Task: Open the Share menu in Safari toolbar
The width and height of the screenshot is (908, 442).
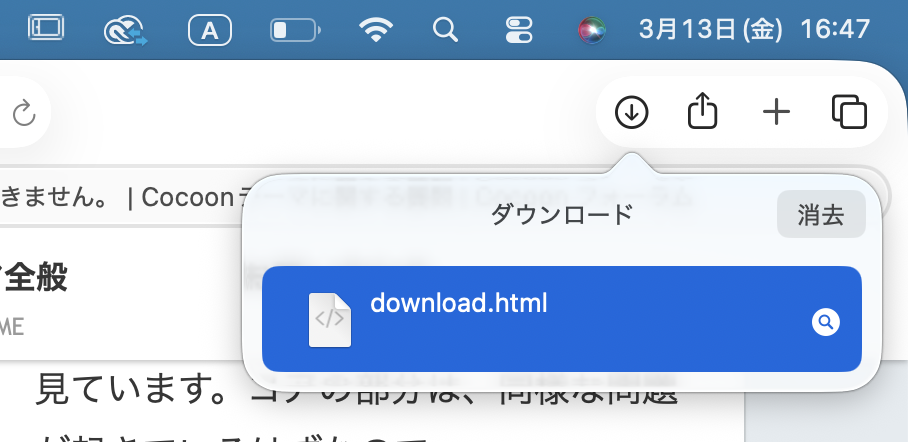Action: point(702,111)
